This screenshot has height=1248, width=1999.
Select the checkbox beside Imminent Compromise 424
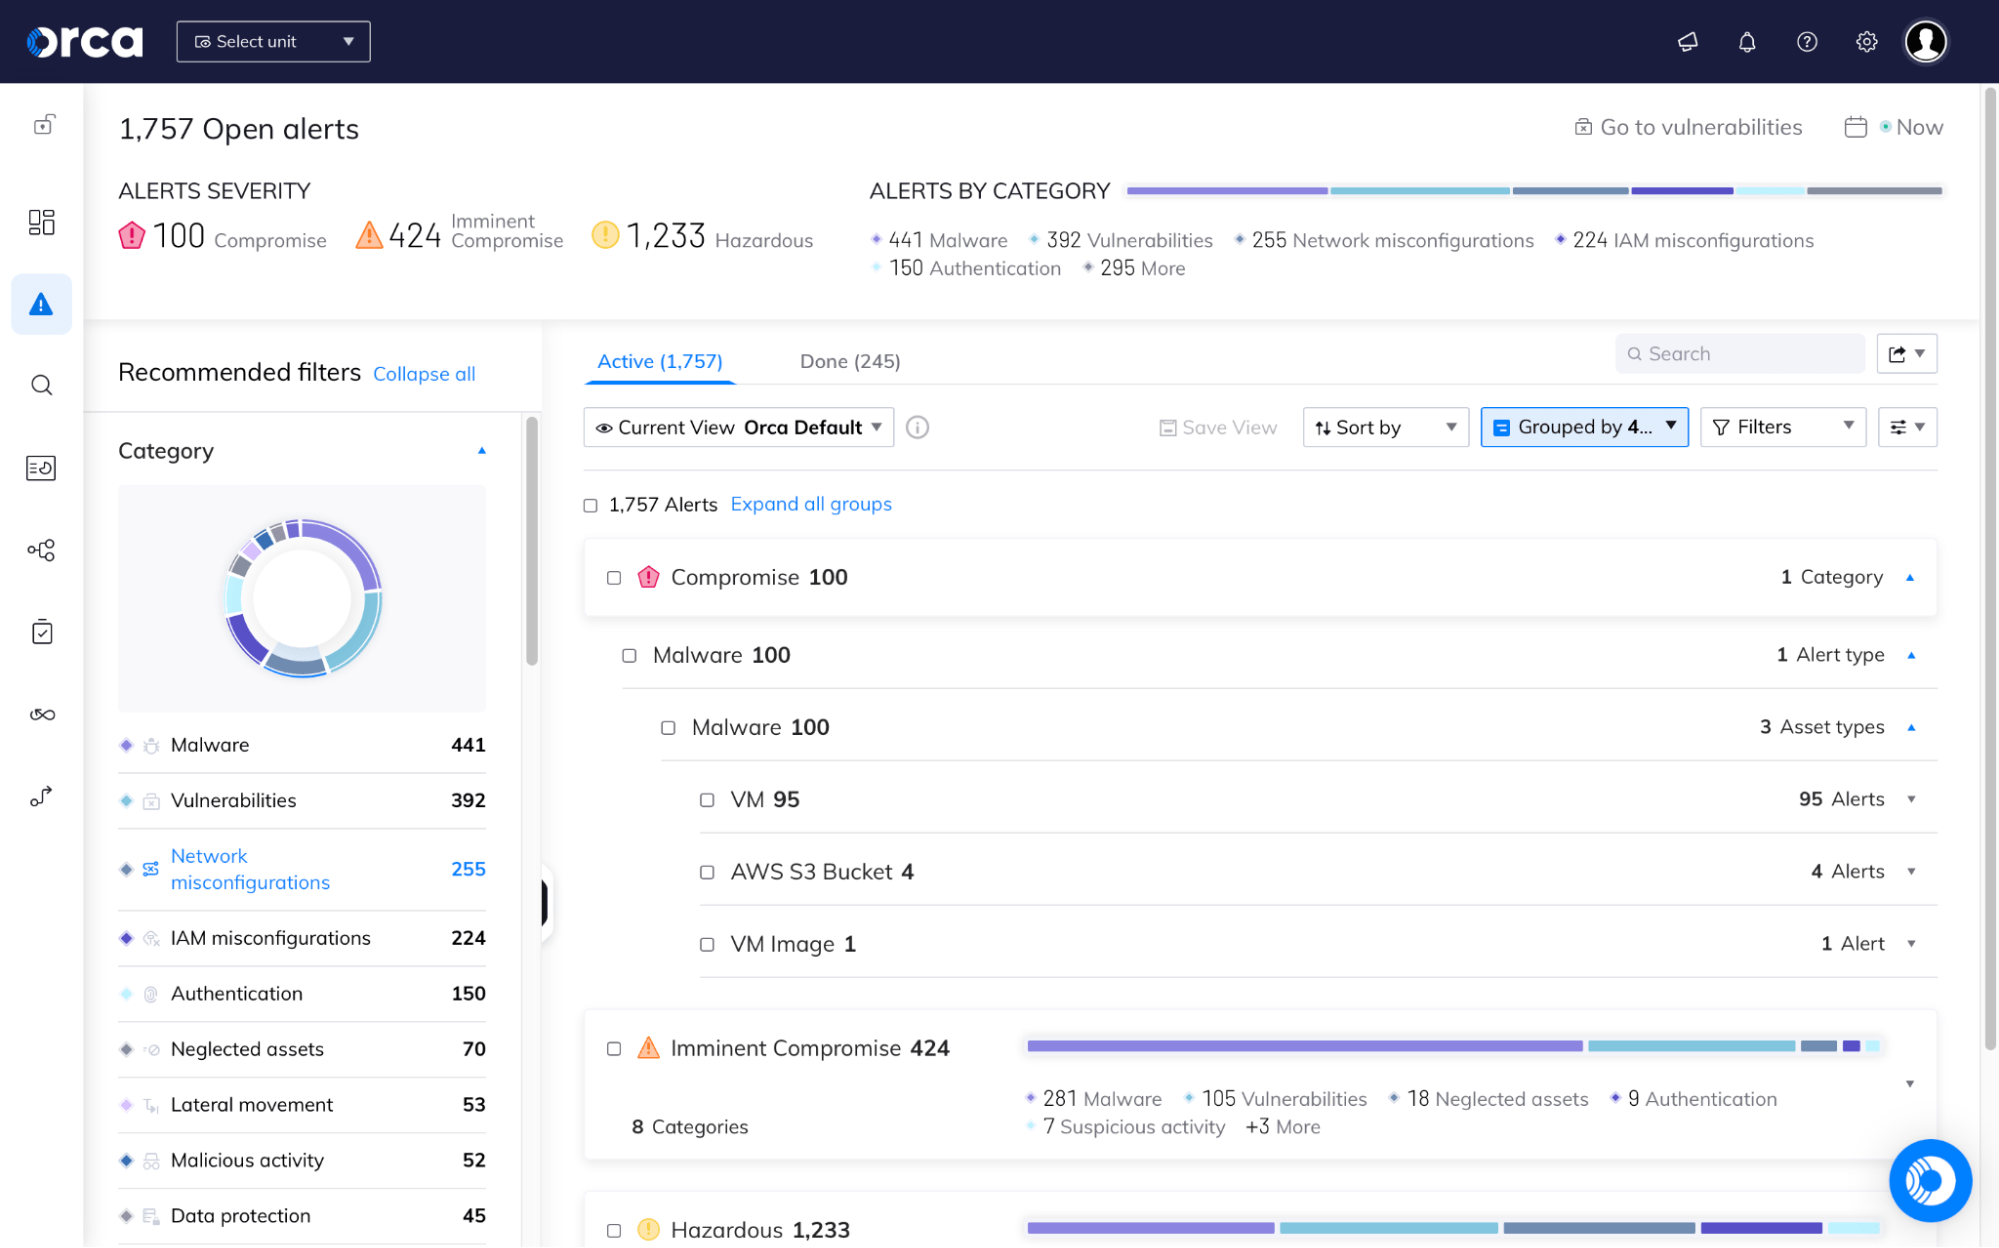click(x=614, y=1048)
